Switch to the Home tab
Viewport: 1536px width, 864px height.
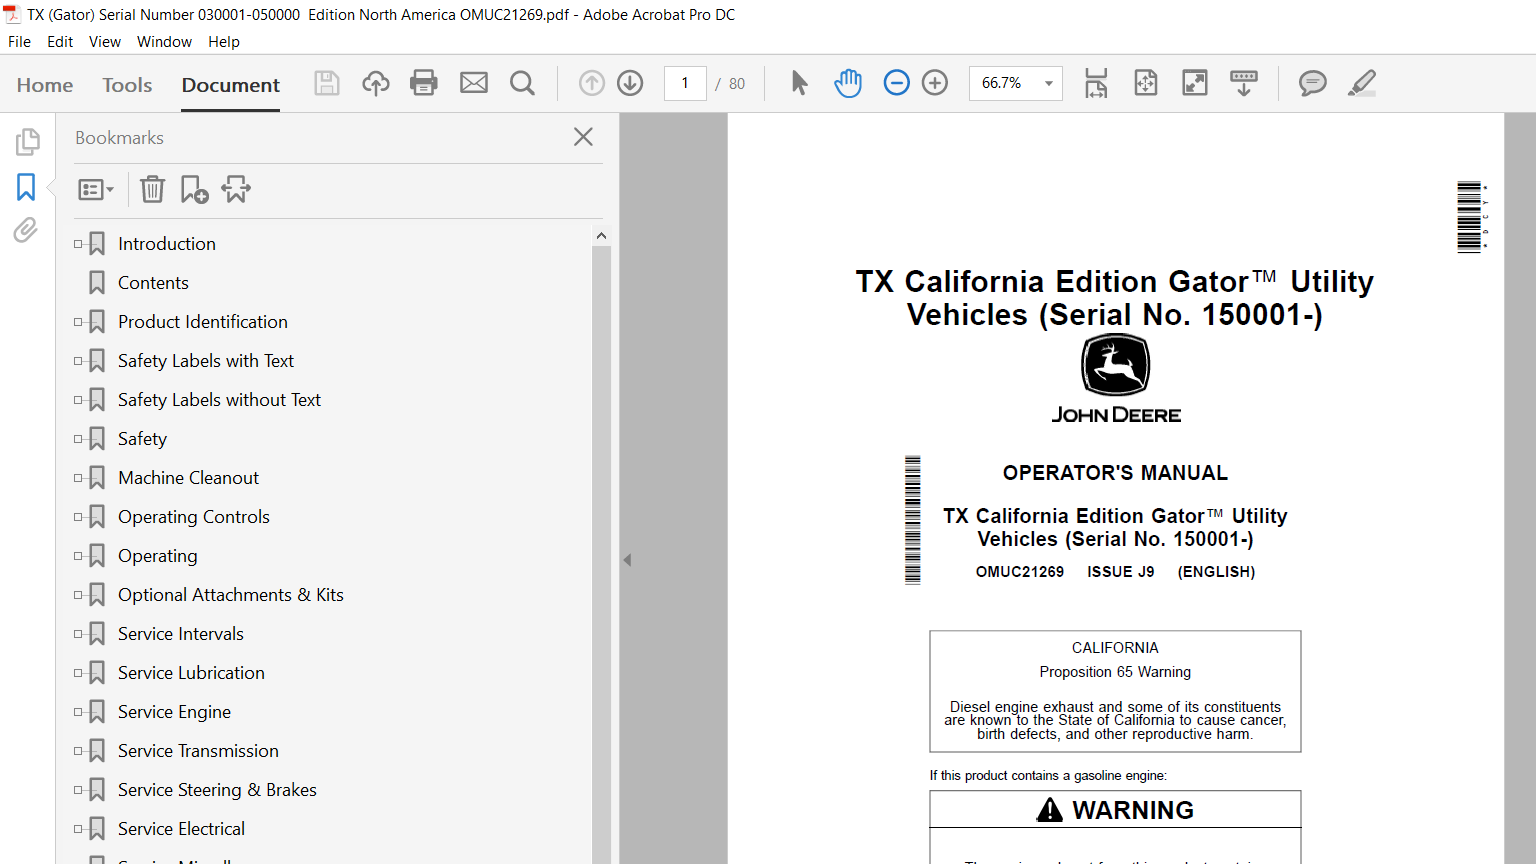(45, 85)
